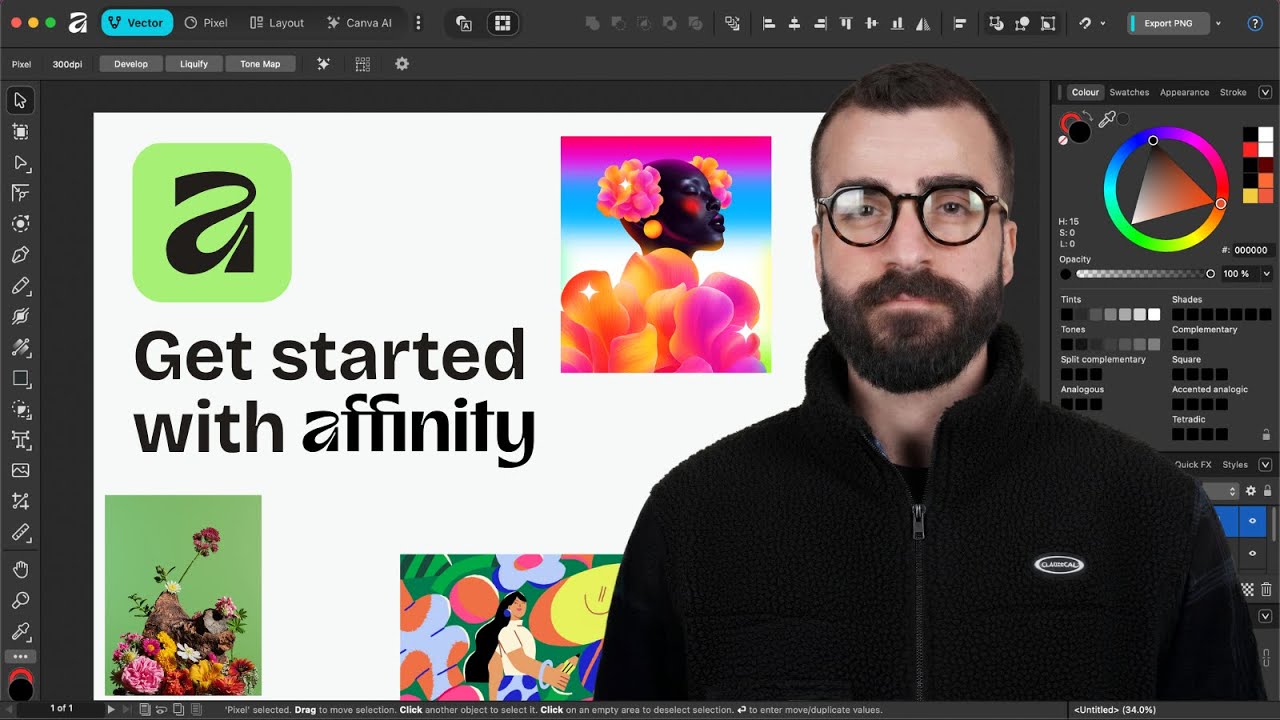Toggle visibility eye of second layer

1252,553
